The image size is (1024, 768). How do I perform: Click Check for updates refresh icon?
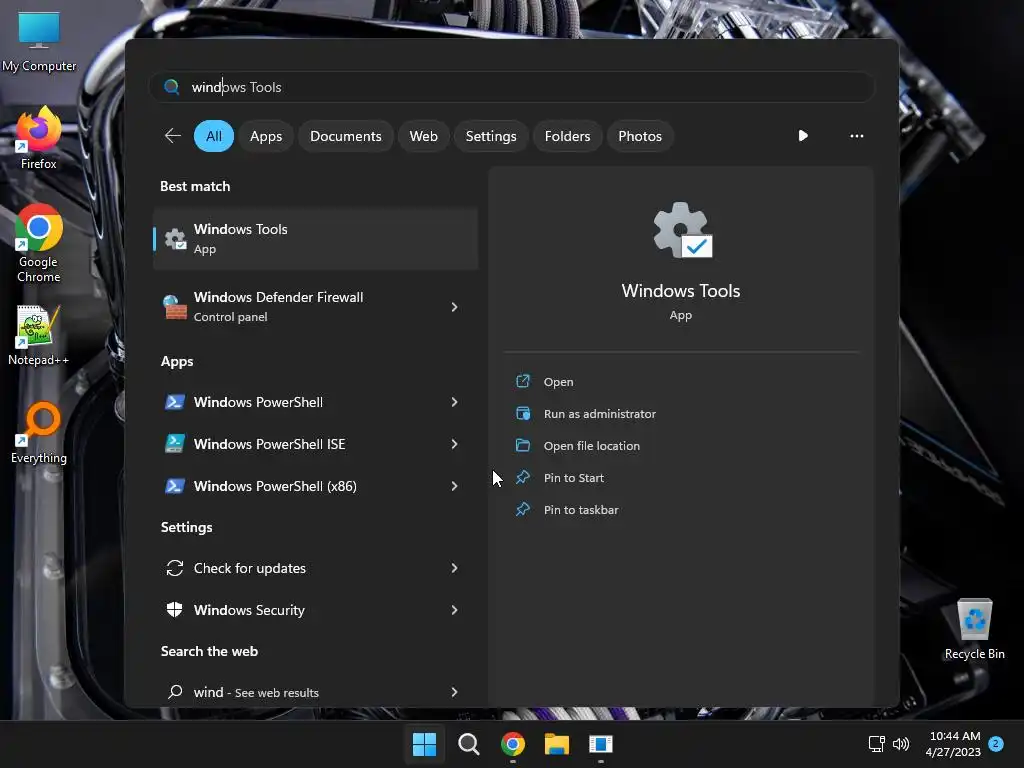174,568
